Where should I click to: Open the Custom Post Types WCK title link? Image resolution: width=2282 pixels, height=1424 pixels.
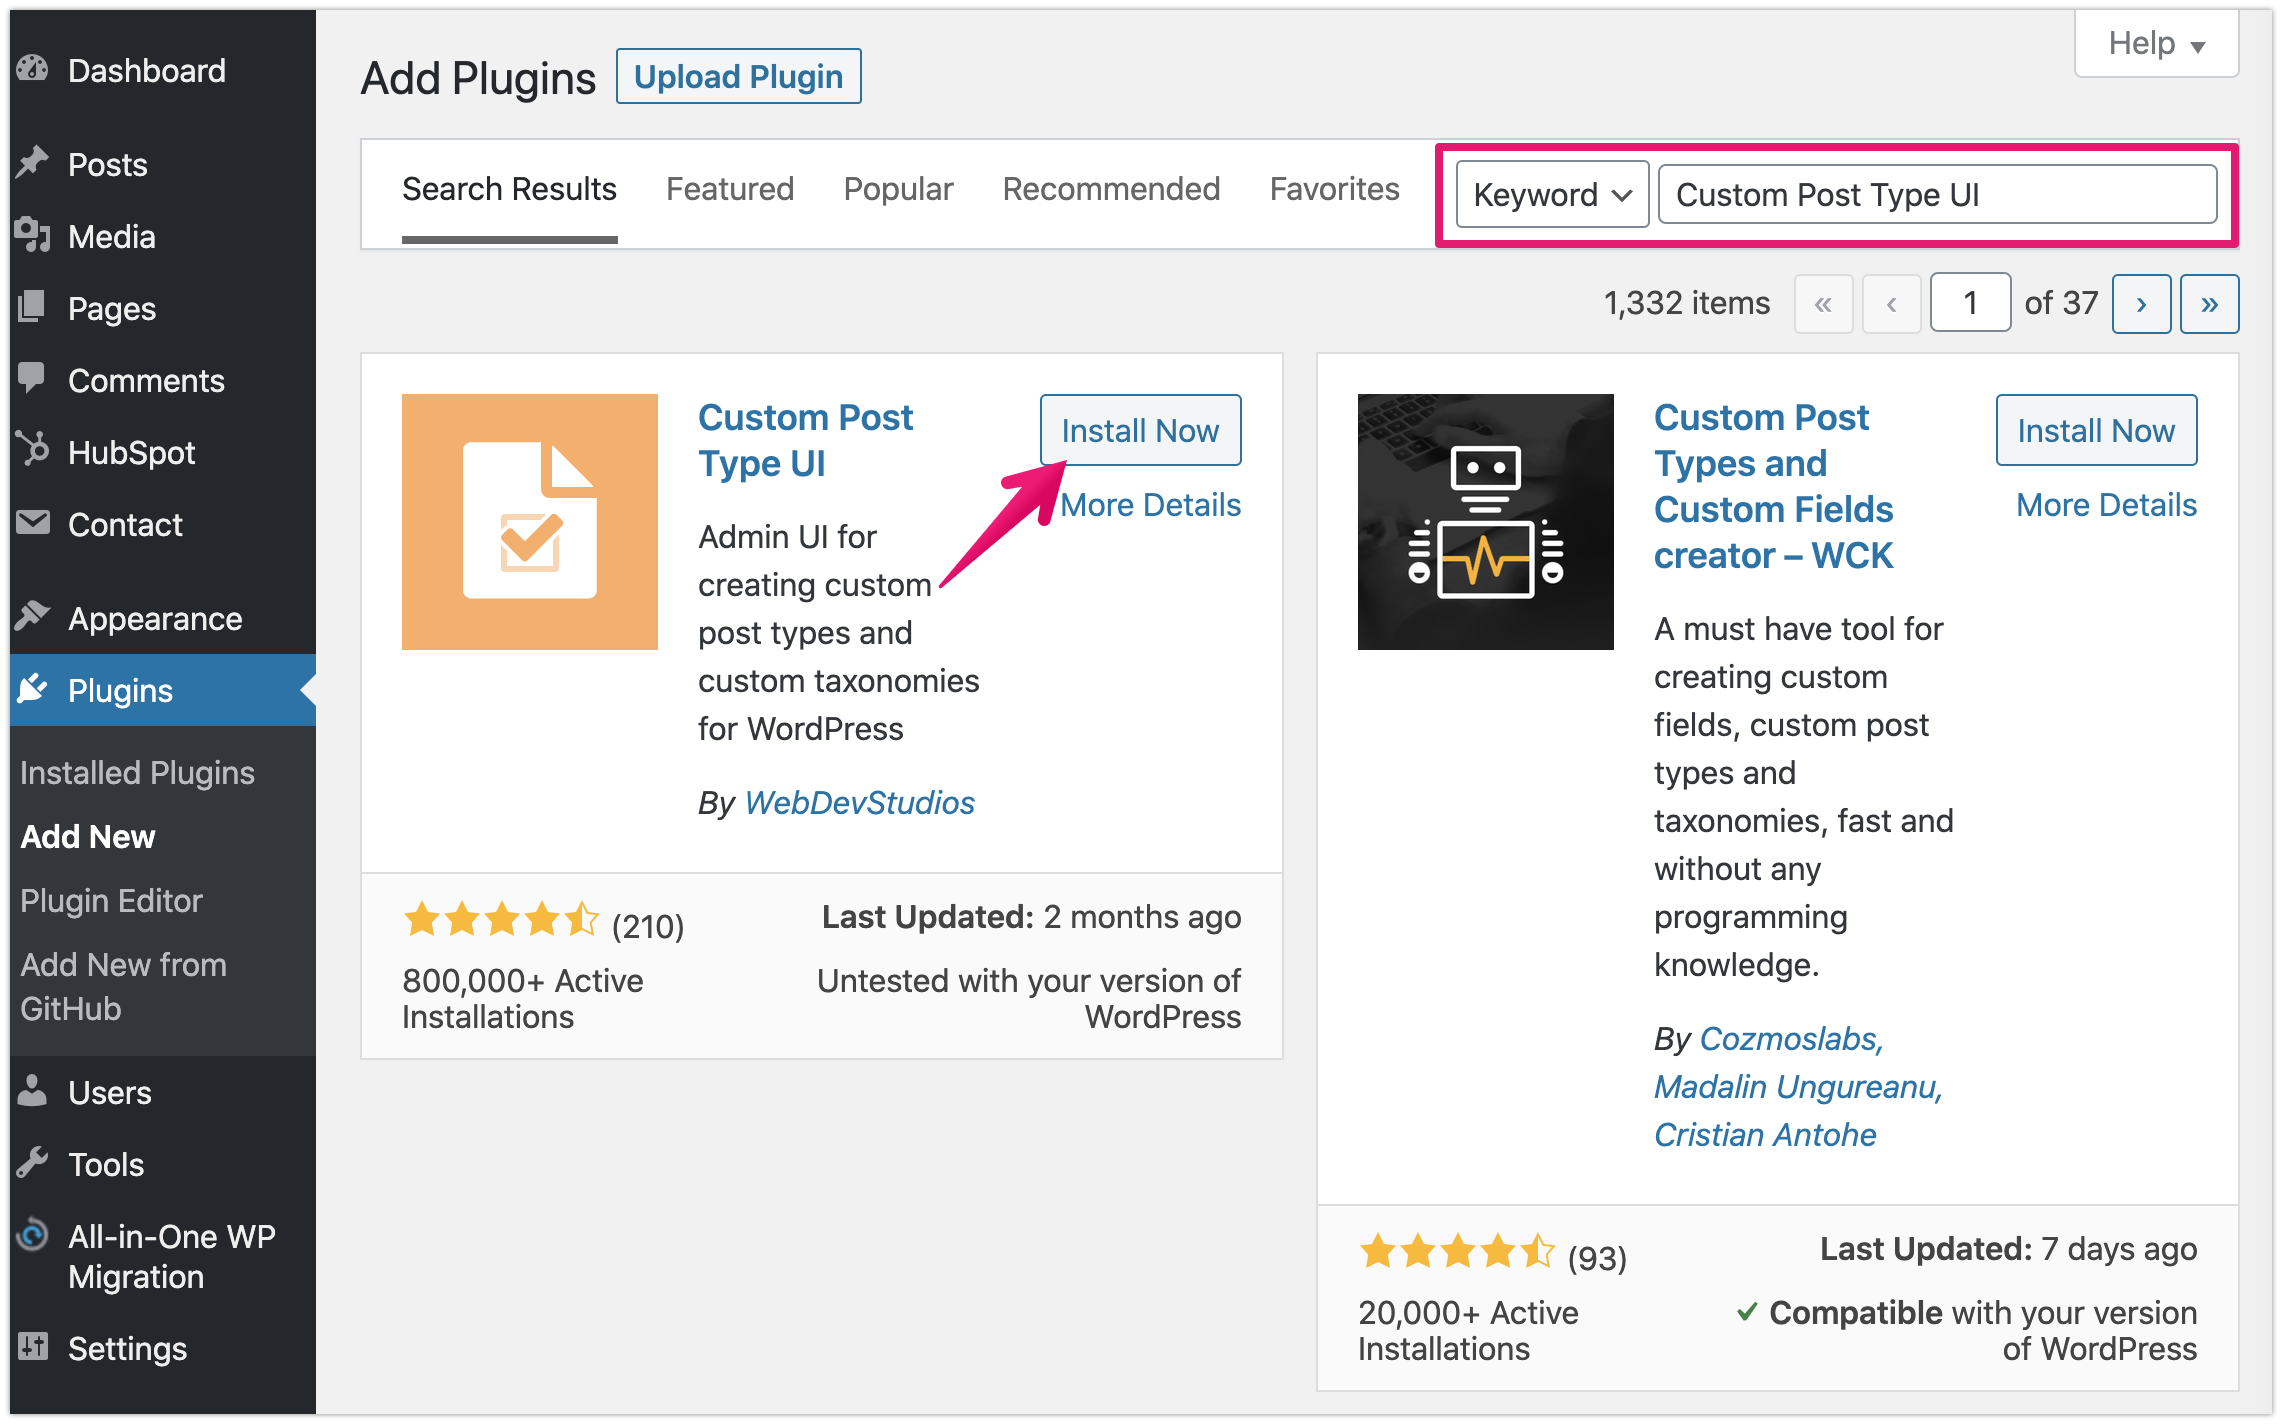(1773, 486)
